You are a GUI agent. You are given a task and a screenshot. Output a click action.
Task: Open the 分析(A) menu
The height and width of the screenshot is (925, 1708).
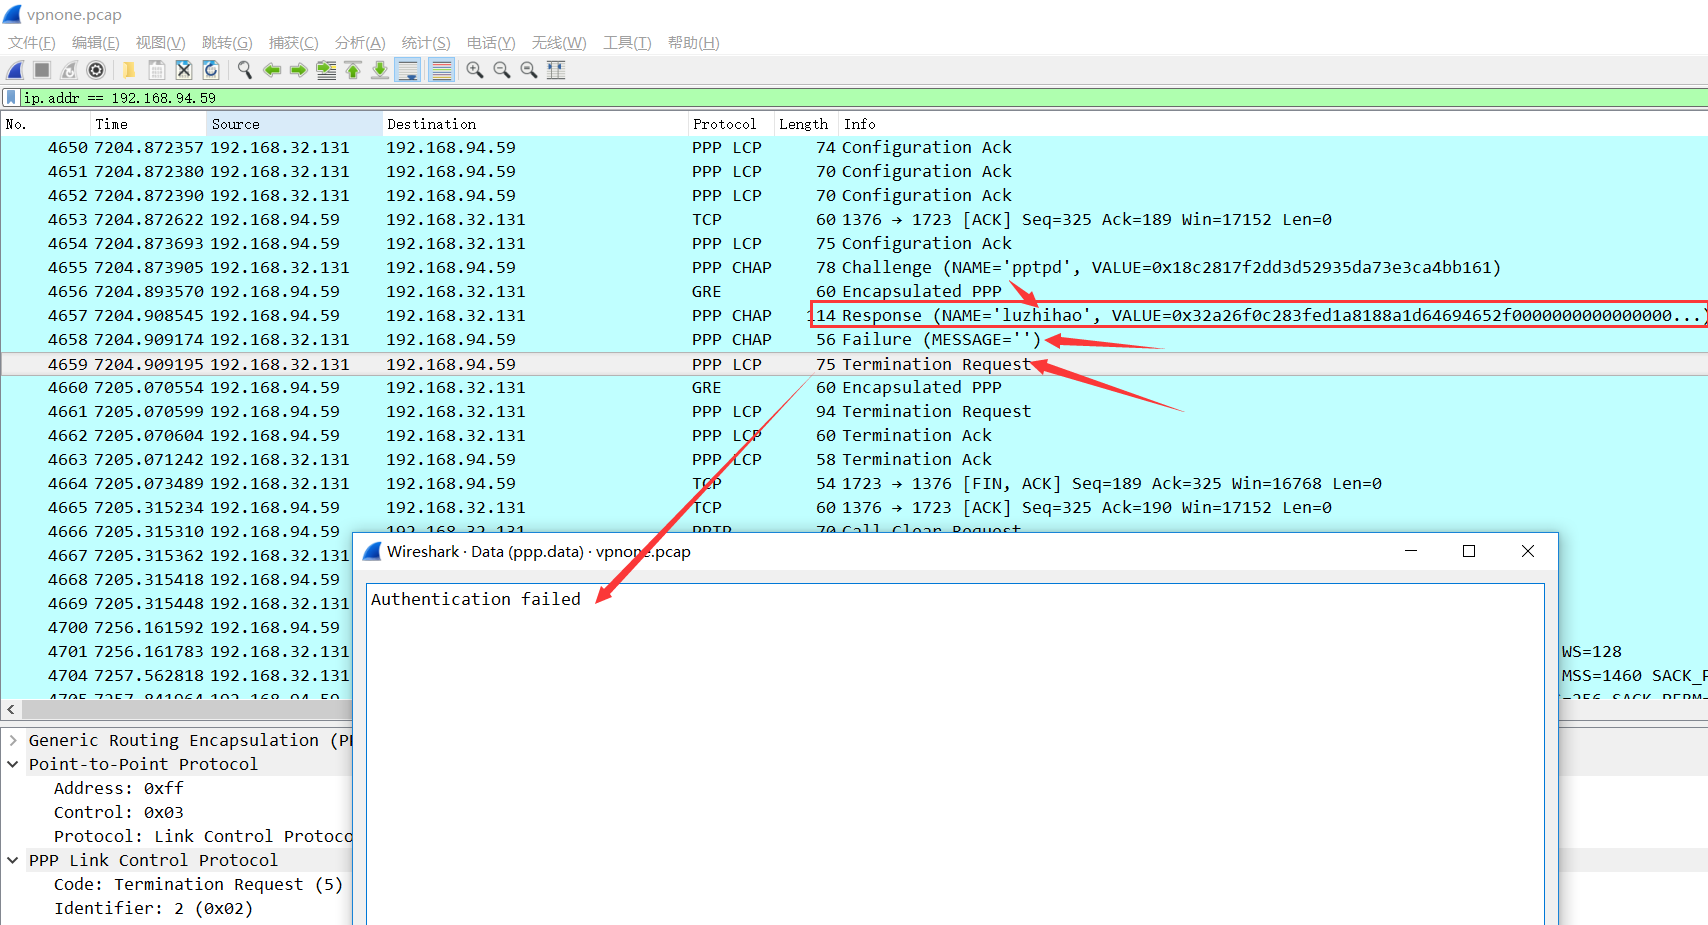[x=360, y=43]
